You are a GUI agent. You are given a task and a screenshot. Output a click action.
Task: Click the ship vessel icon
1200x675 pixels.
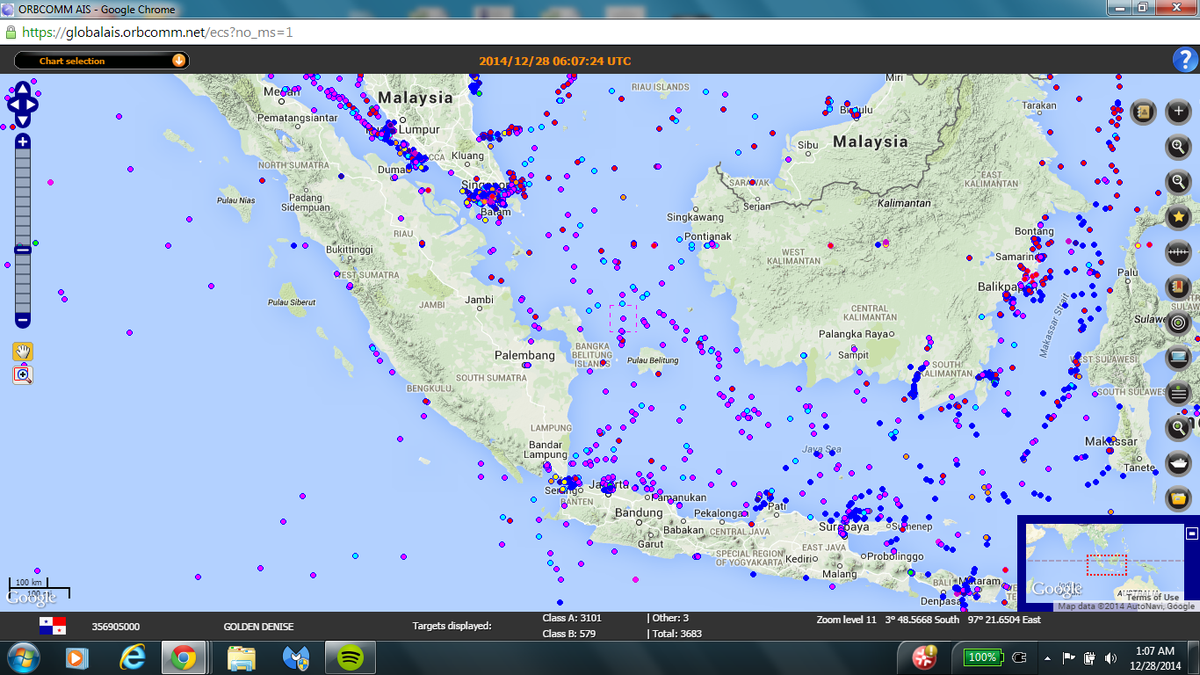tap(1179, 463)
